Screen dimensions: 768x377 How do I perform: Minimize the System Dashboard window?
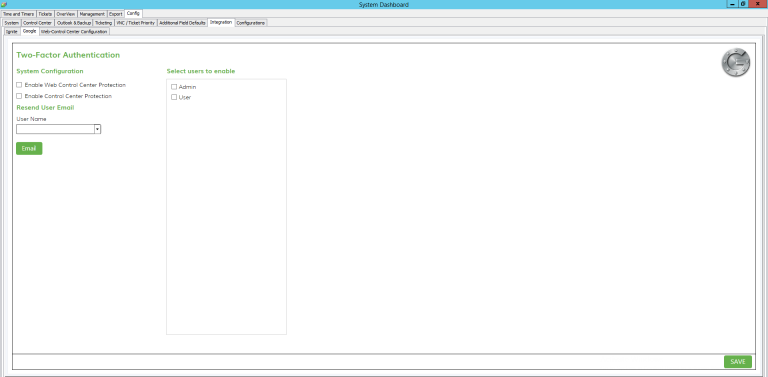point(733,4)
